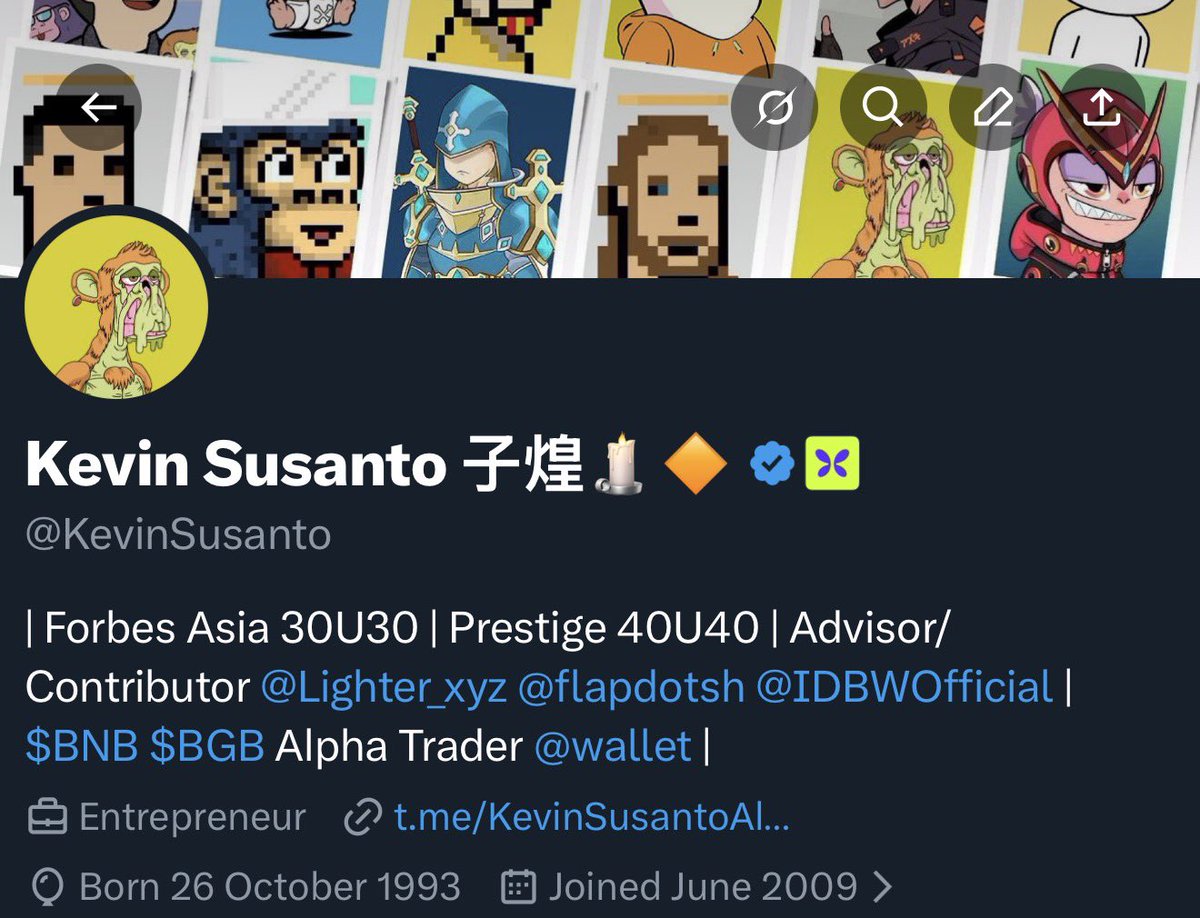This screenshot has width=1200, height=918.
Task: Tap the blue verified checkmark badge
Action: pyautogui.click(x=772, y=464)
